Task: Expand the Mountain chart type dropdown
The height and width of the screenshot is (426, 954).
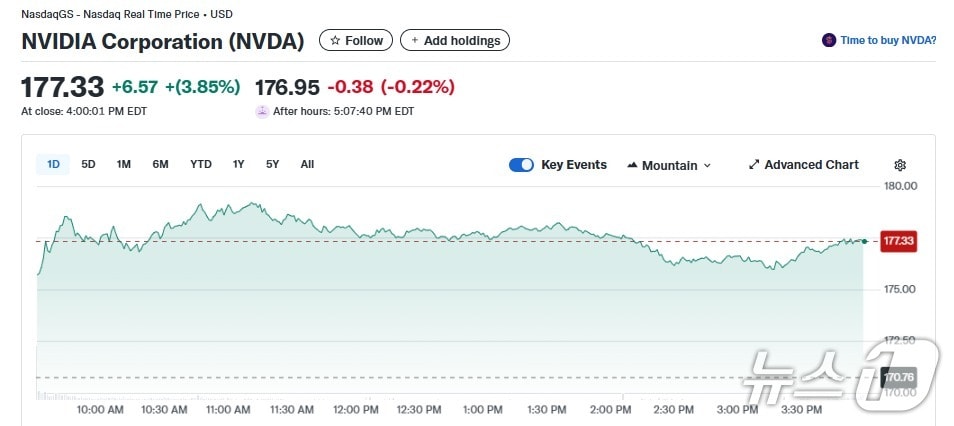Action: coord(707,166)
